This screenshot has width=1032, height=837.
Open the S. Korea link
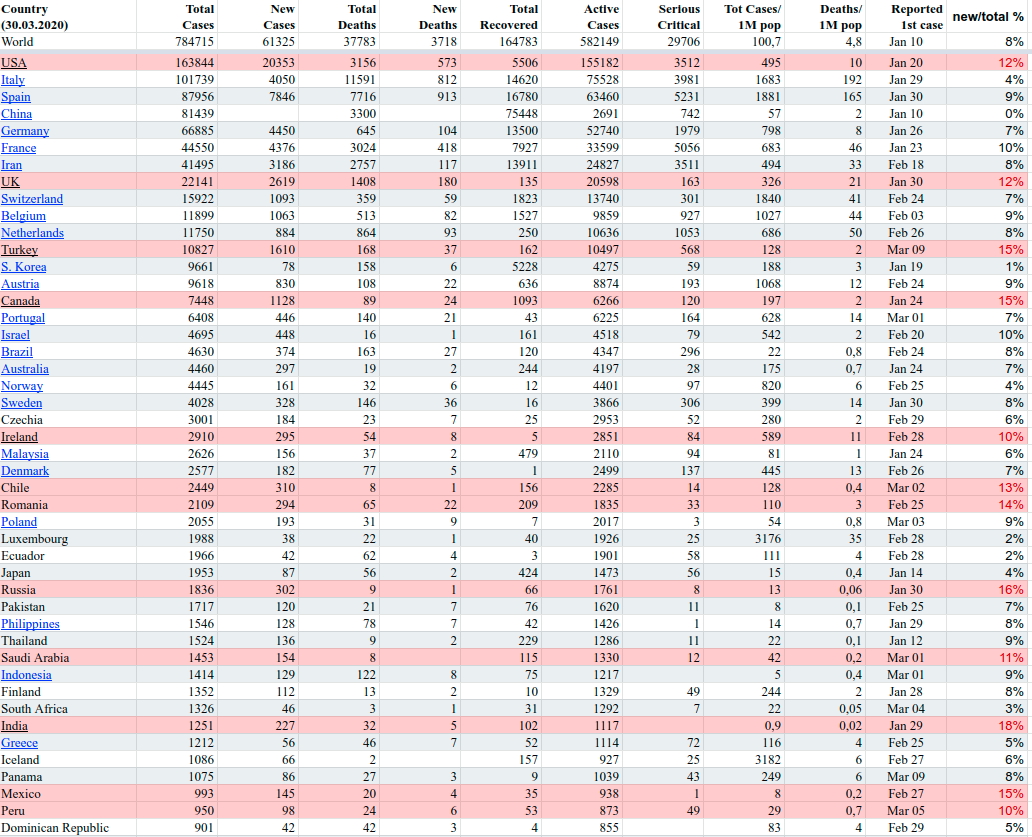pyautogui.click(x=23, y=267)
